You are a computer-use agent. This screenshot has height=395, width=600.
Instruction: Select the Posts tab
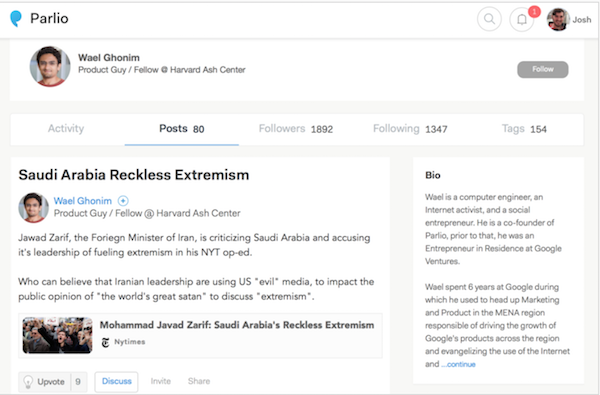pyautogui.click(x=182, y=129)
